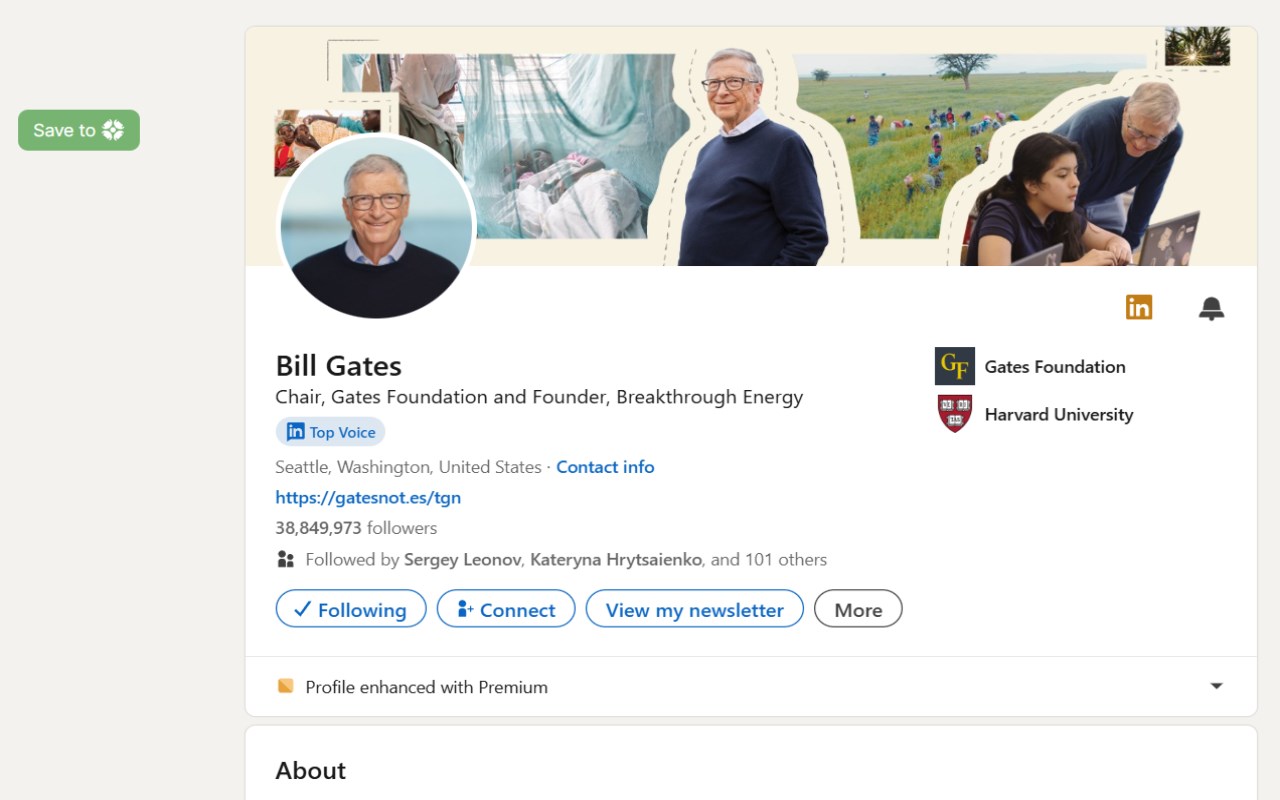This screenshot has height=800, width=1280.
Task: Open Sergey Leonov follower link
Action: point(462,560)
